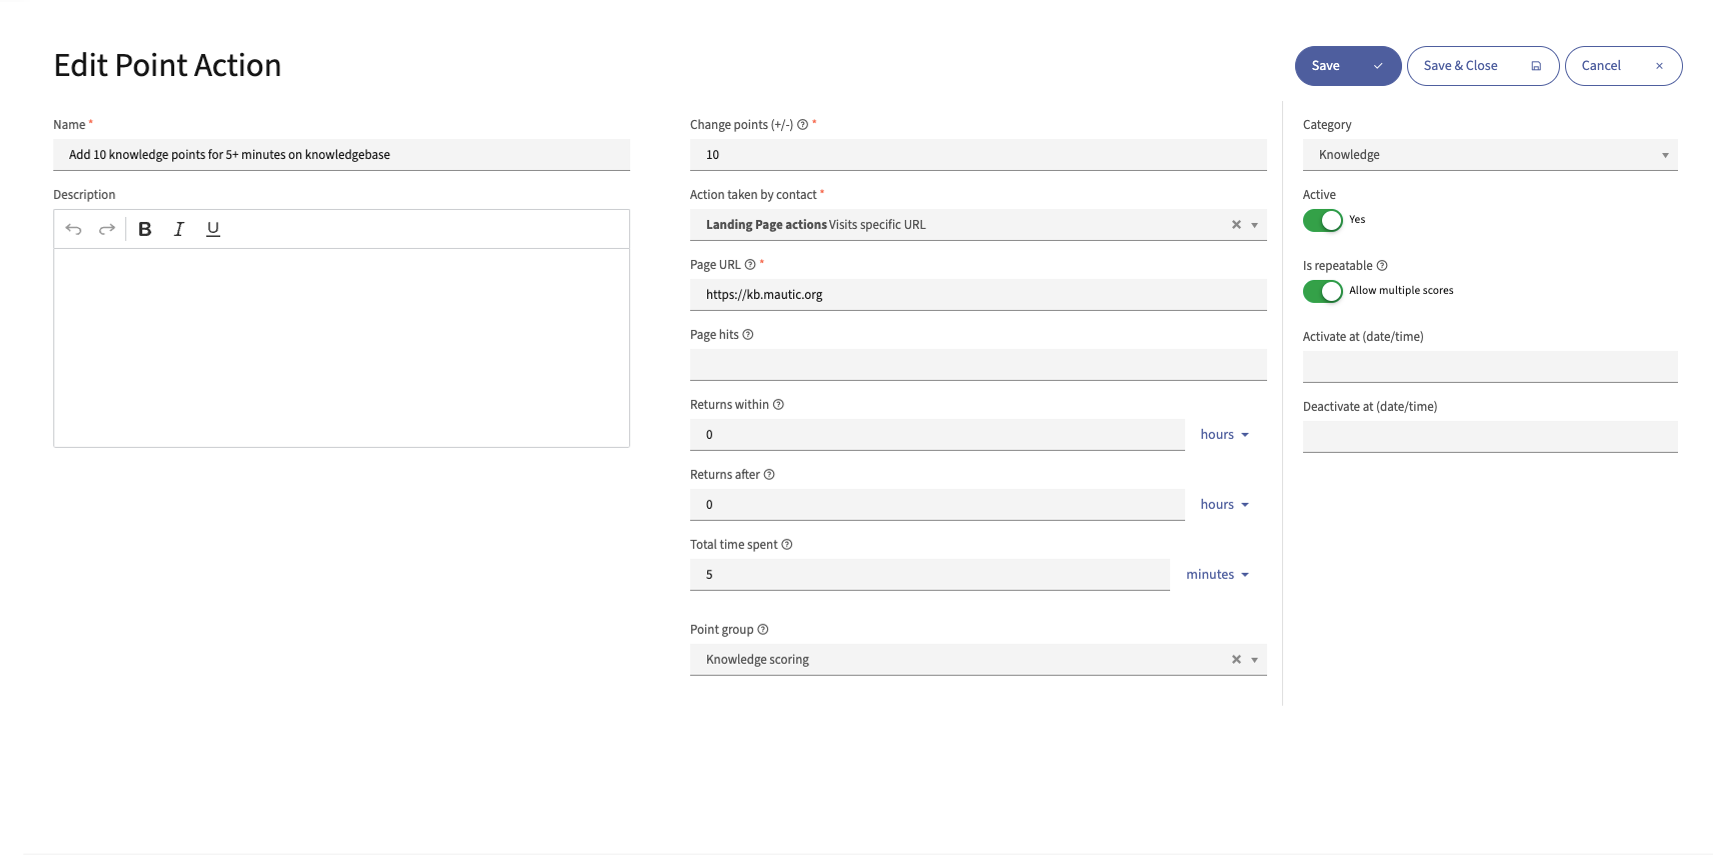Viewport: 1713px width, 857px height.
Task: Click the help icon beside Total time spent
Action: [787, 545]
